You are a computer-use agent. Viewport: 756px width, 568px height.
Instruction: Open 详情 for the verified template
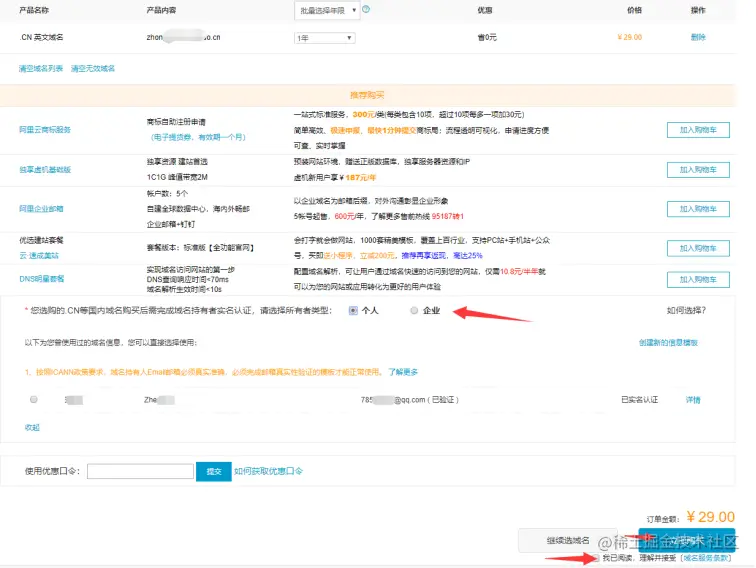(693, 400)
